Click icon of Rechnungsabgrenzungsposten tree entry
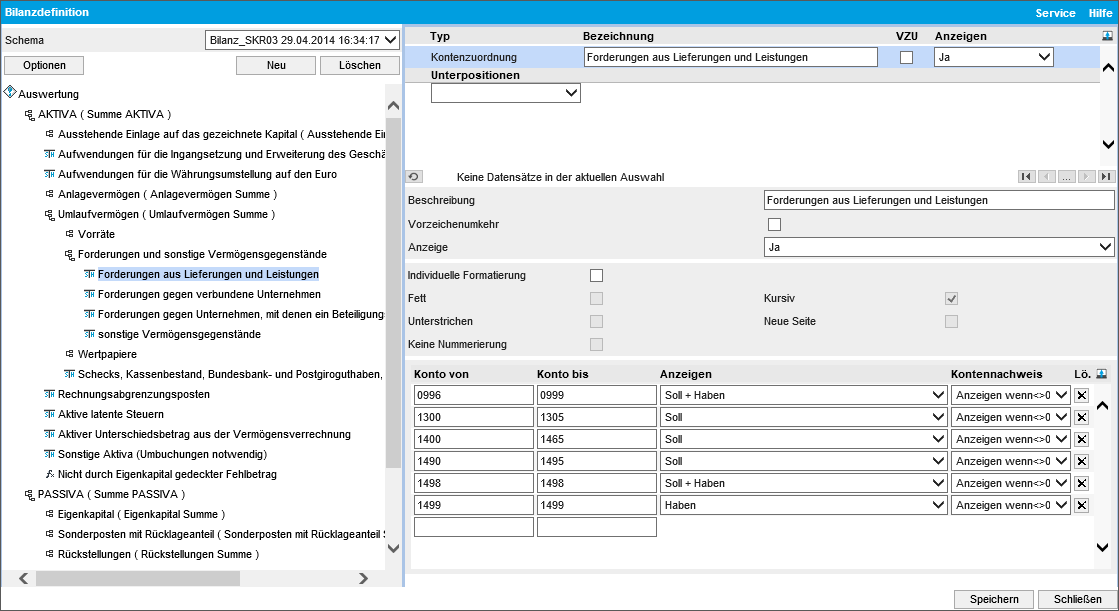 [49, 393]
